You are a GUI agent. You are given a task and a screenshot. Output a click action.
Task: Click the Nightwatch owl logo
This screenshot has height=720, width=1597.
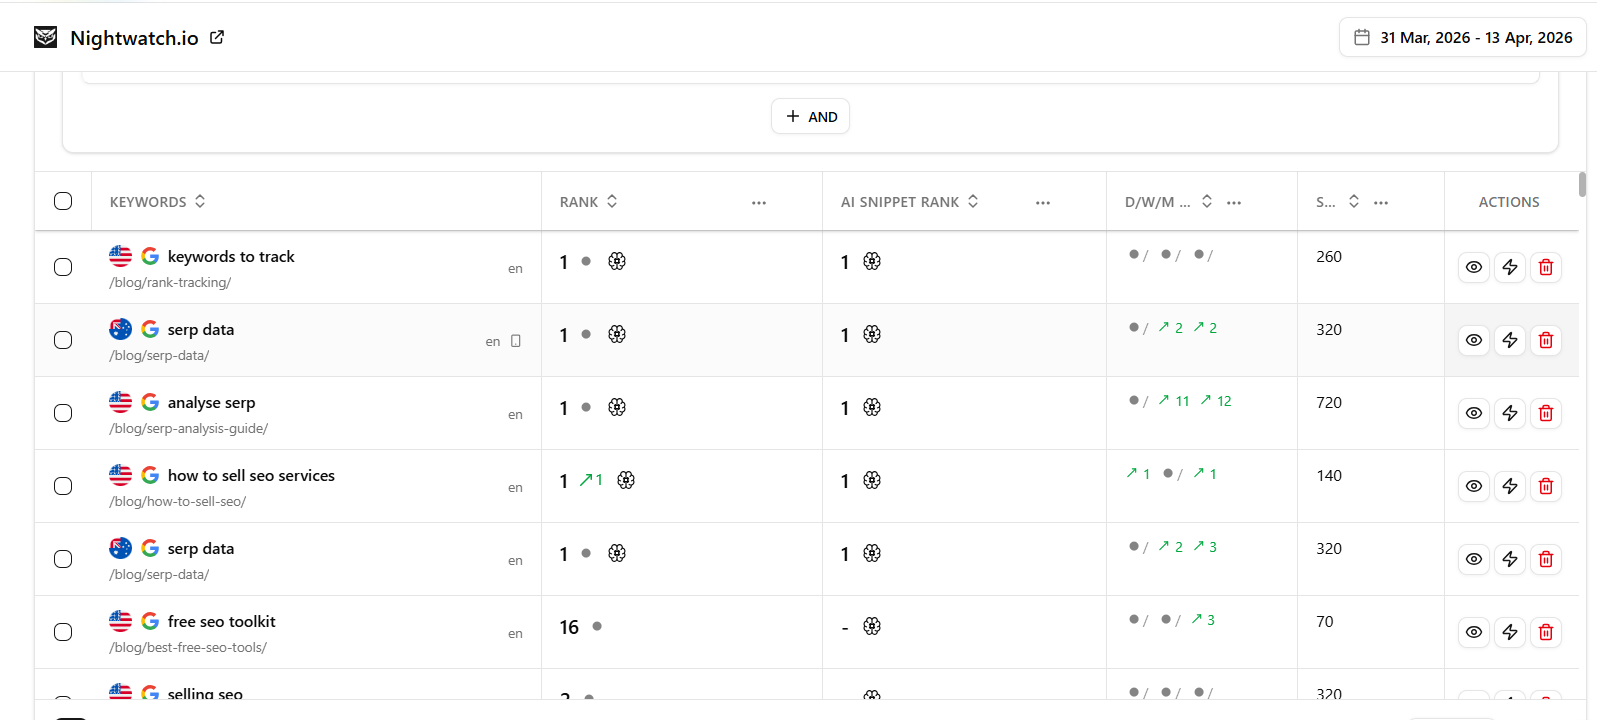coord(45,37)
